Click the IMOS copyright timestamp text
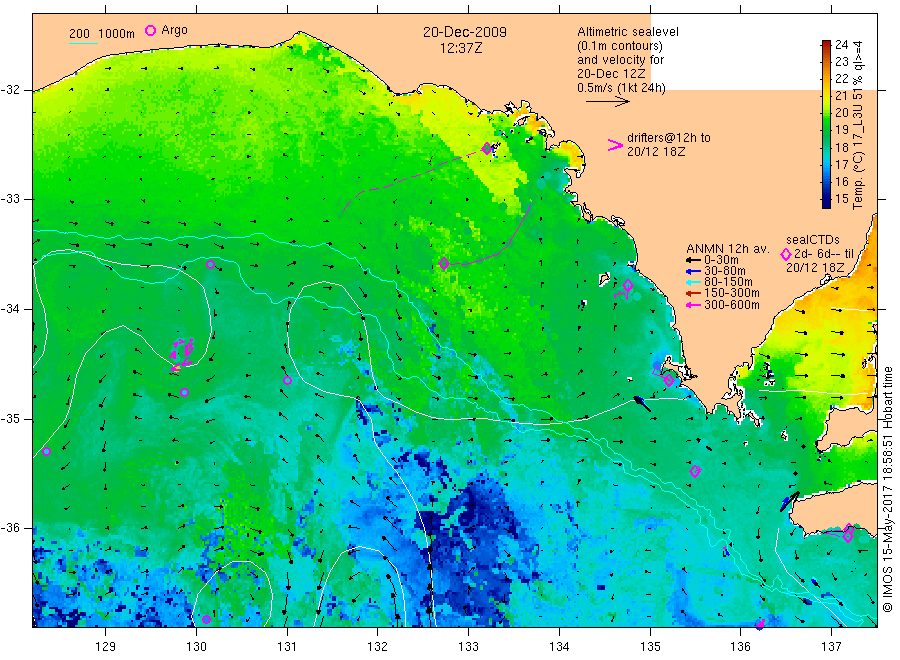Image resolution: width=900 pixels, height=660 pixels. coord(887,489)
